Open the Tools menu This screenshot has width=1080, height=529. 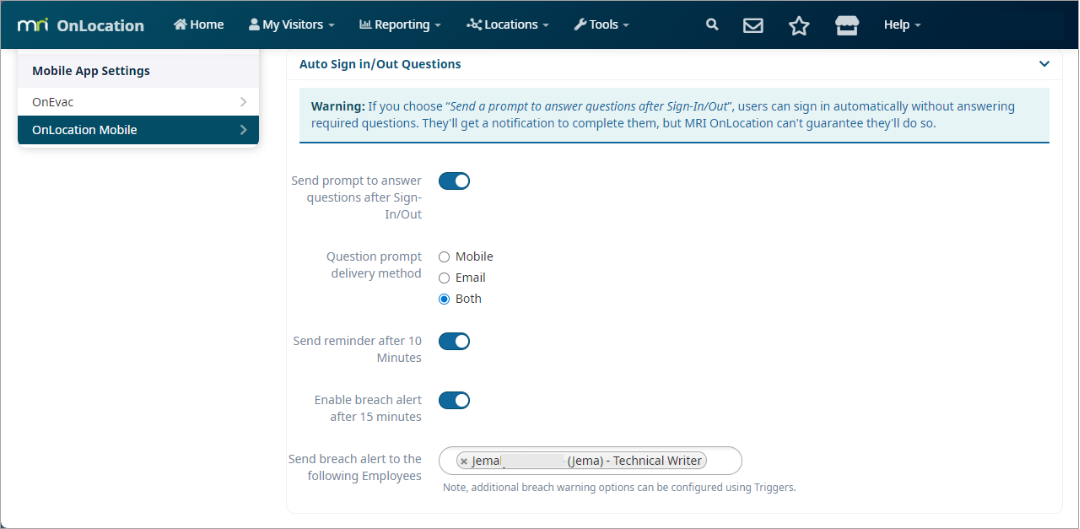[x=601, y=25]
